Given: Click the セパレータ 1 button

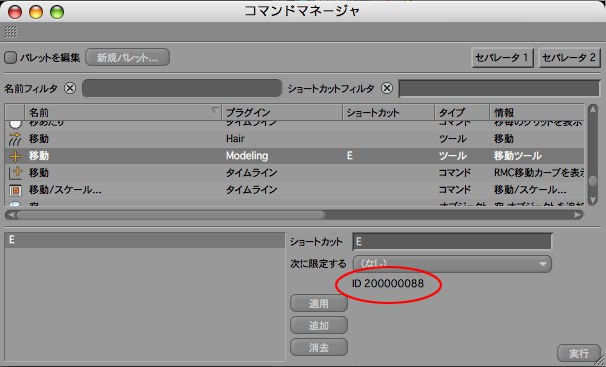Looking at the screenshot, I should point(502,58).
